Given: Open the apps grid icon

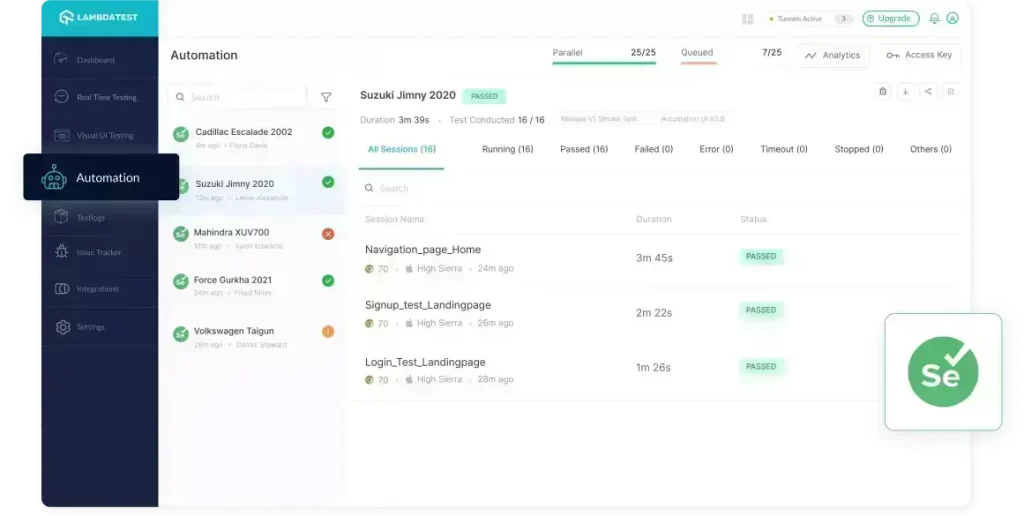Looking at the screenshot, I should point(748,19).
